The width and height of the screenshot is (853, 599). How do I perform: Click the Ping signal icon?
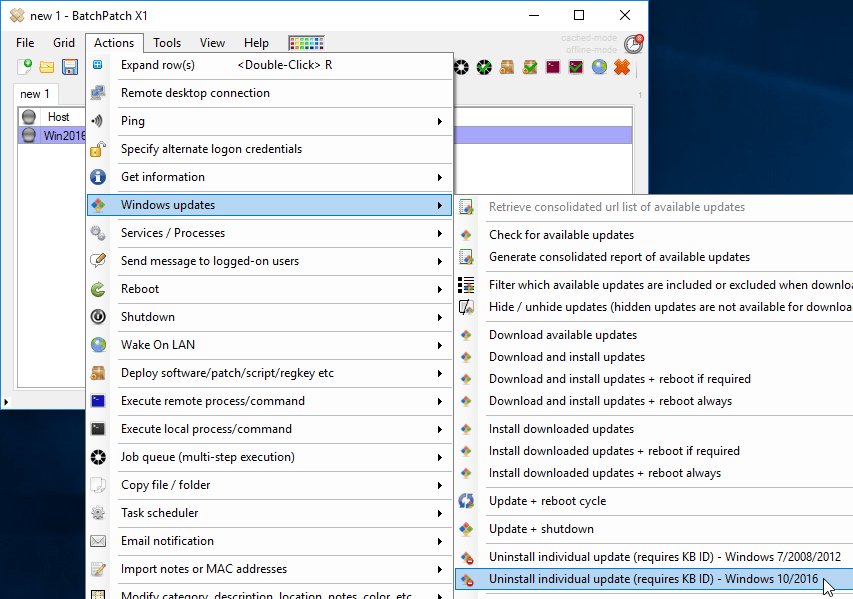coord(98,121)
